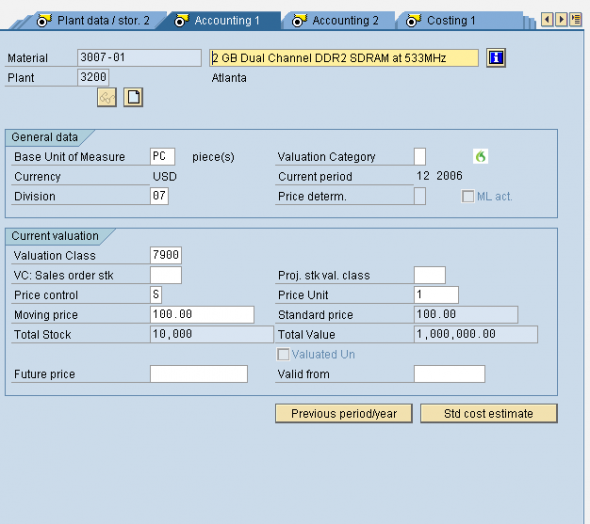Click the Previous period/year button
590x524 pixels.
(344, 414)
